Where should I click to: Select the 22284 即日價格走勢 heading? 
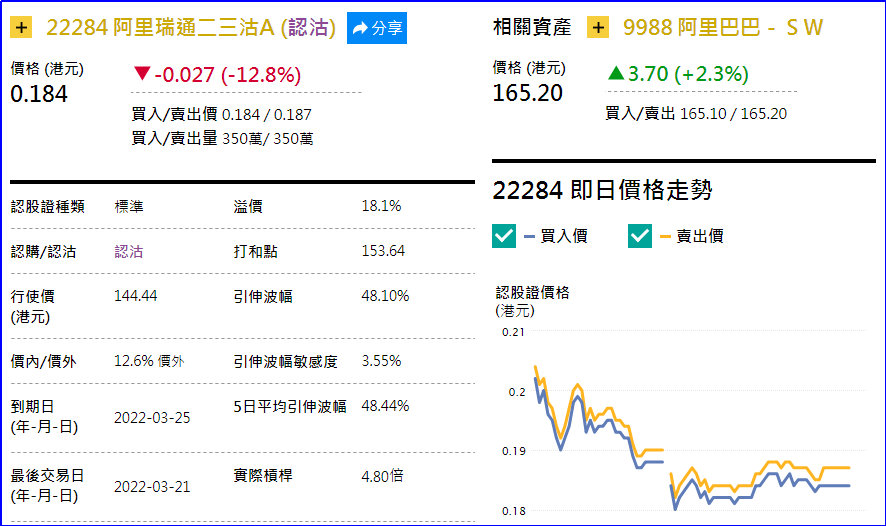[602, 190]
